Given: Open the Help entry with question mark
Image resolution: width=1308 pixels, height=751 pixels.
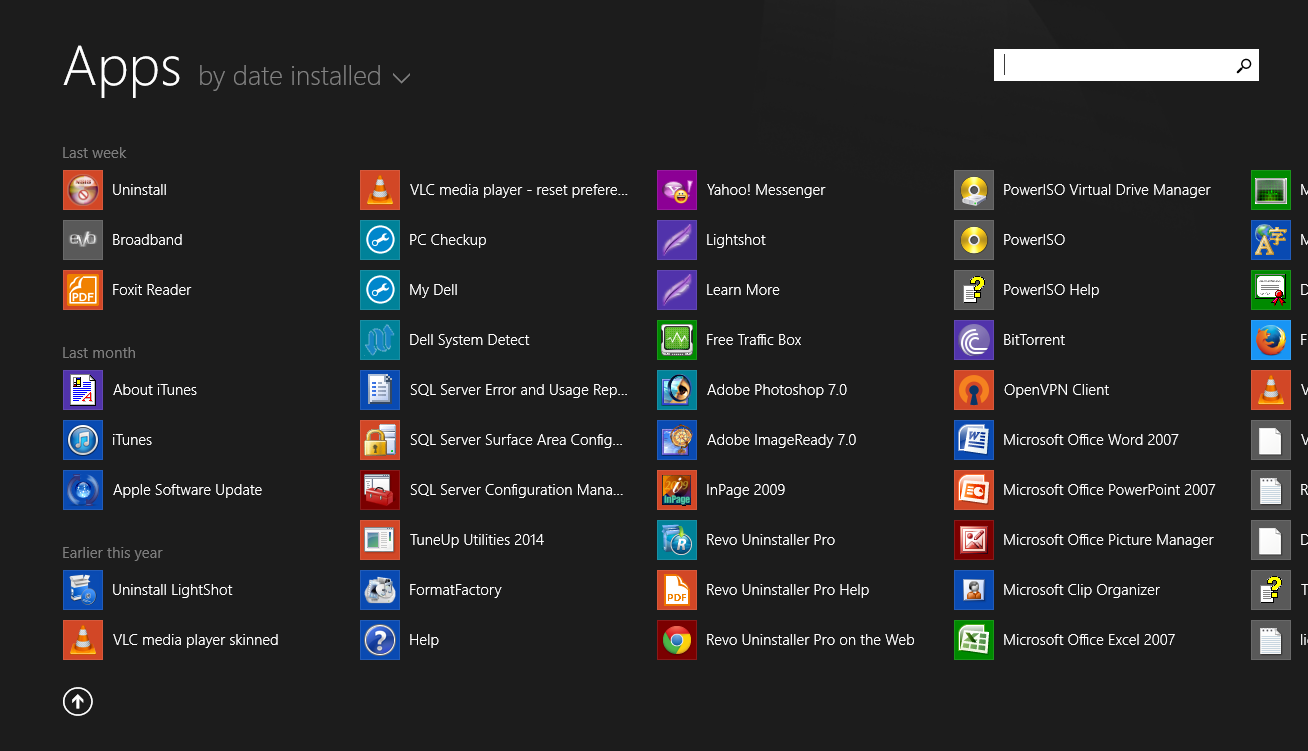Looking at the screenshot, I should tap(400, 640).
